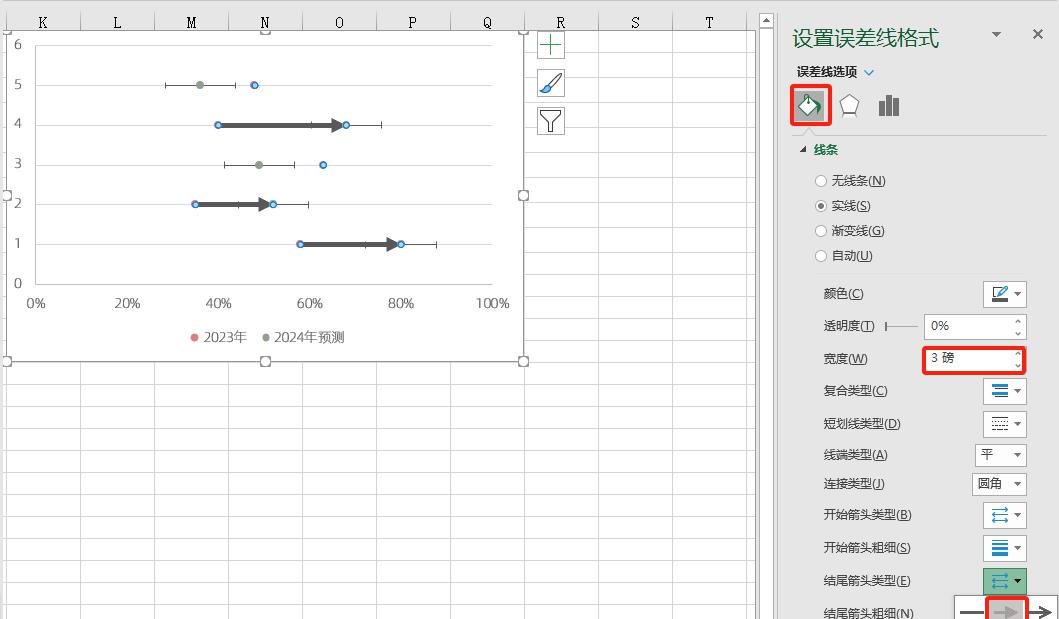Click the pane title 设置误差线格式

pyautogui.click(x=865, y=38)
